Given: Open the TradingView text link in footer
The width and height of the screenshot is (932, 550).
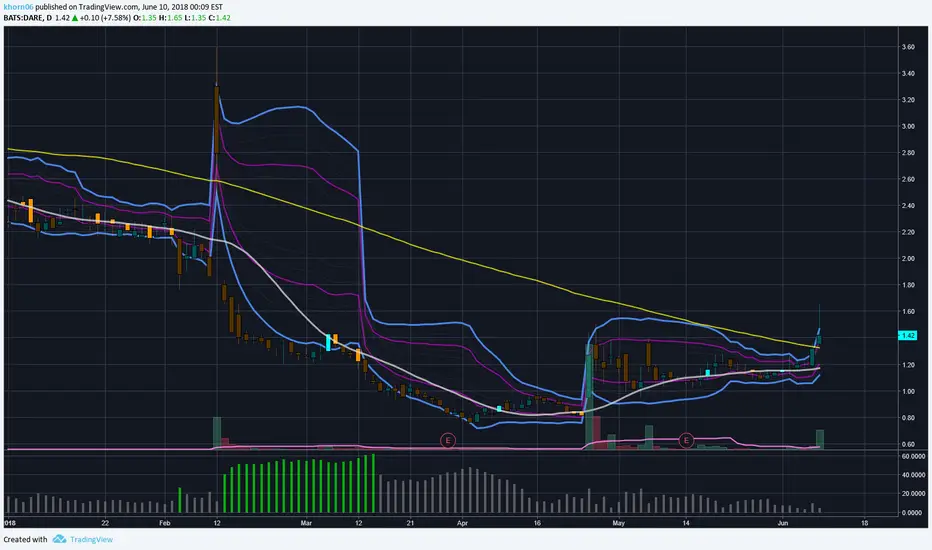Looking at the screenshot, I should coord(91,539).
